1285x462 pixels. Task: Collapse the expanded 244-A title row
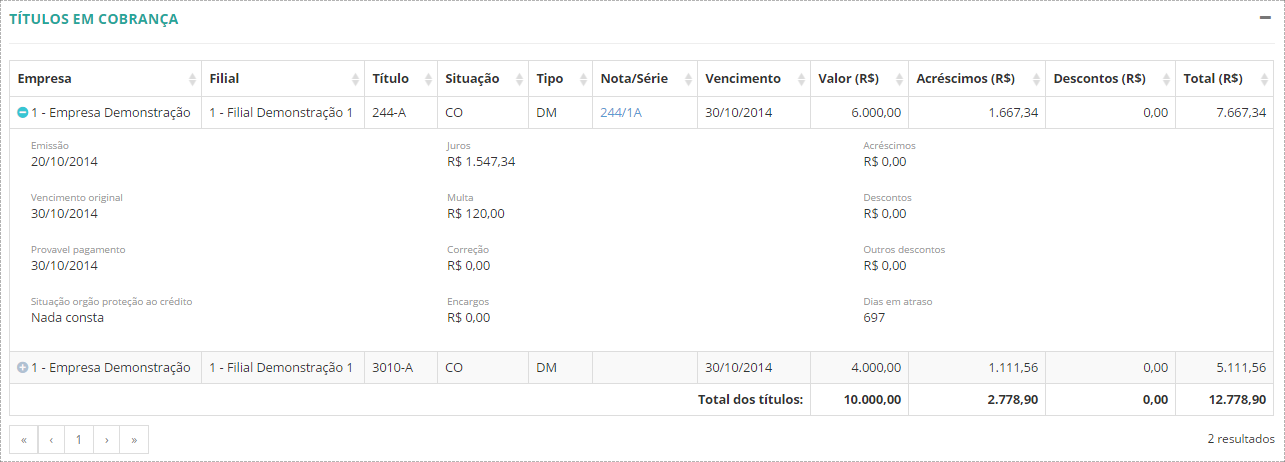point(23,113)
